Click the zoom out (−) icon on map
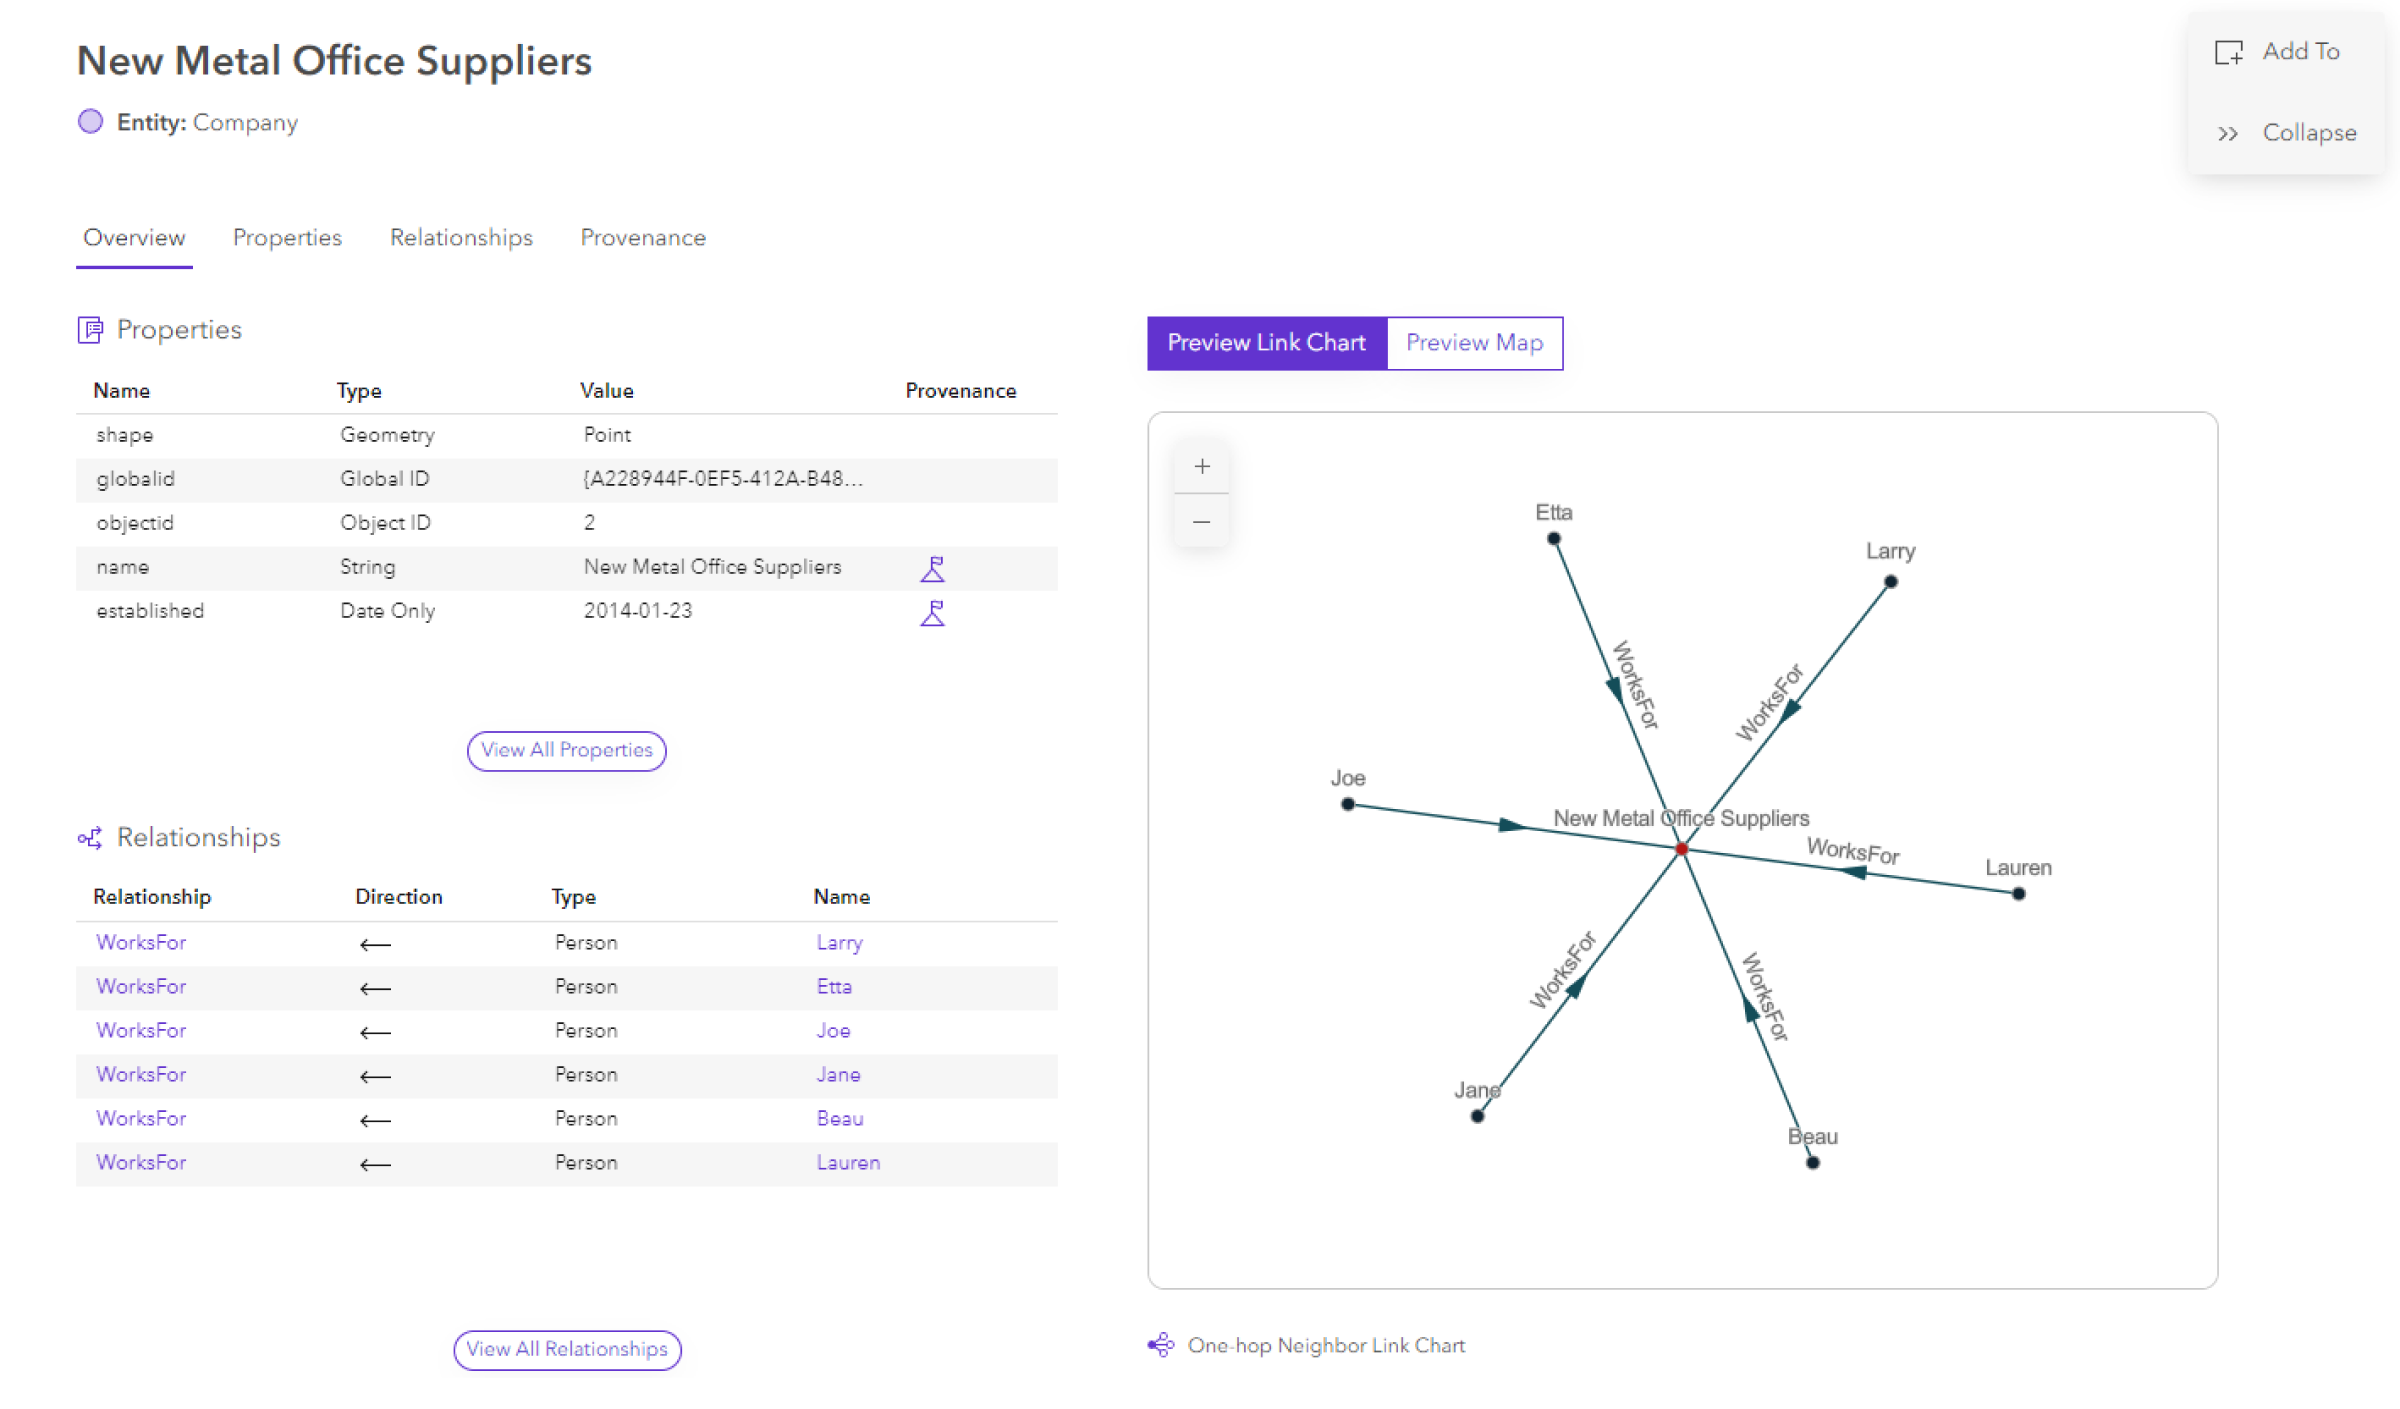The image size is (2400, 1409). click(x=1203, y=522)
